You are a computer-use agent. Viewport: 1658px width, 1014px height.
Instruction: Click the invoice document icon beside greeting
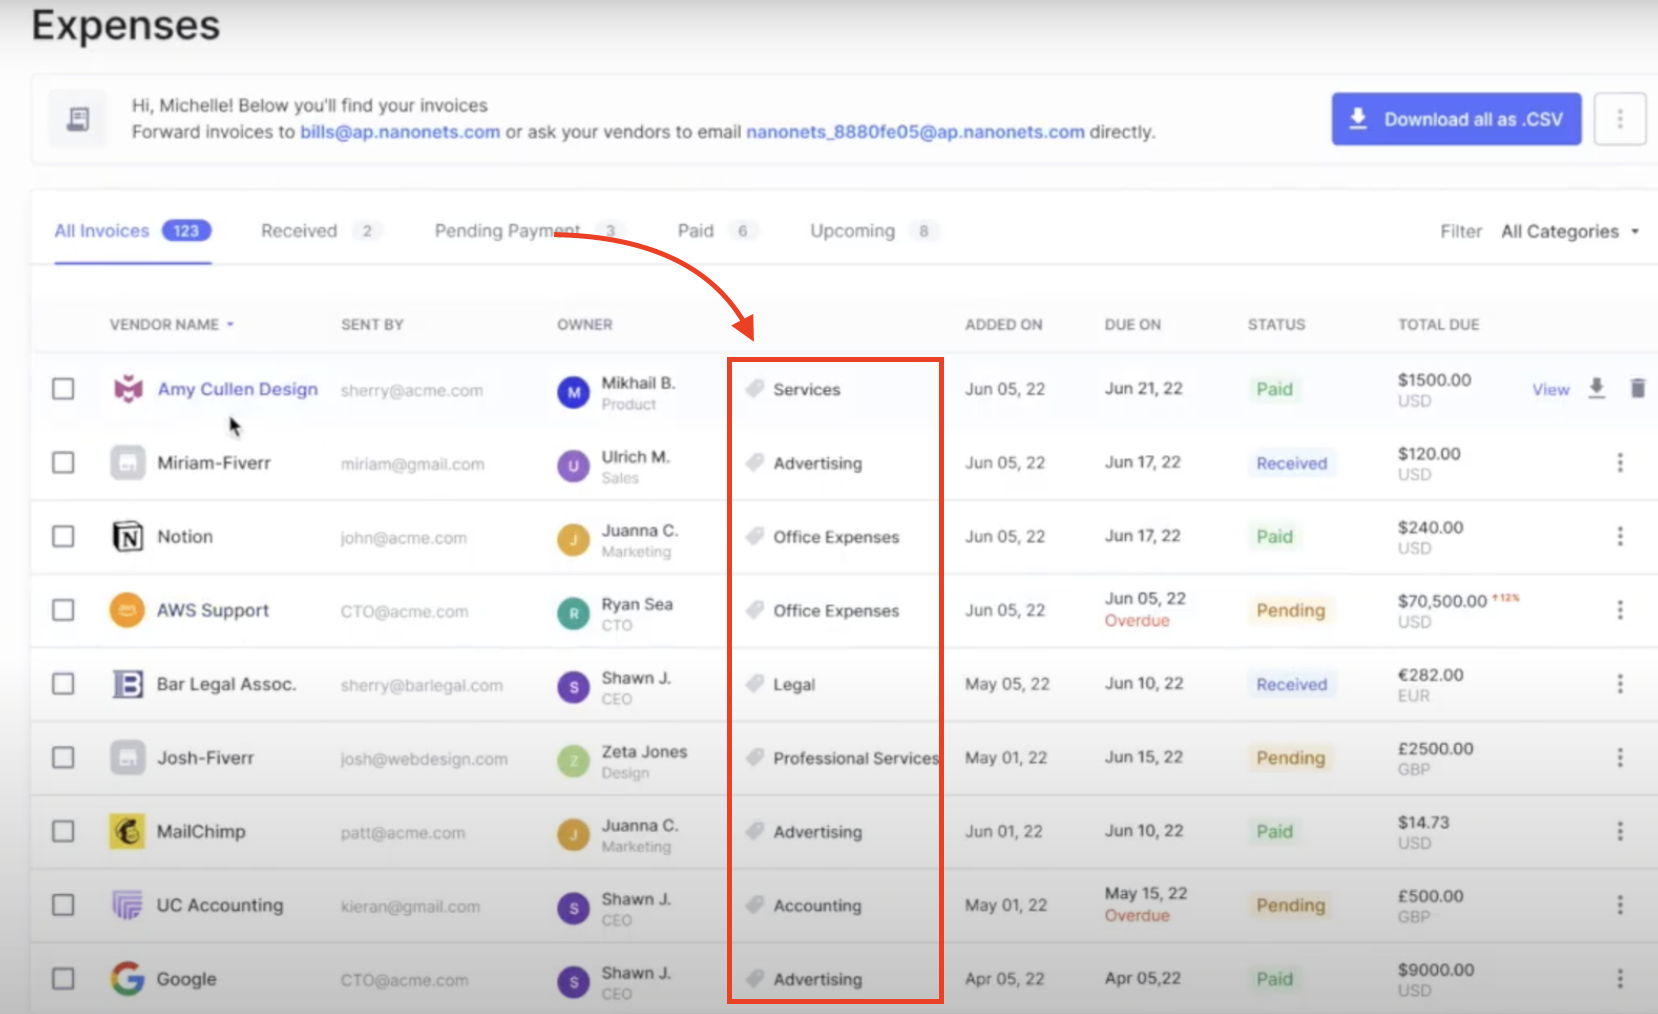78,119
